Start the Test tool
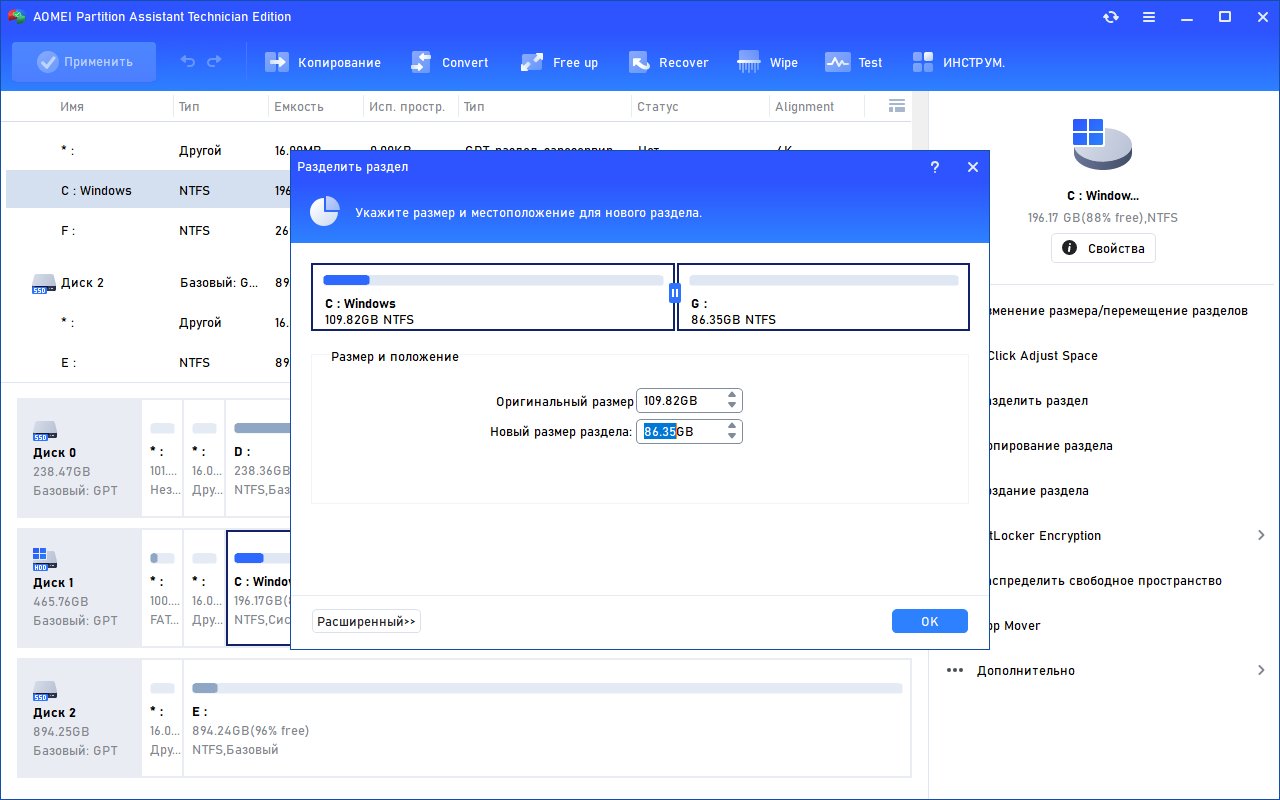This screenshot has height=800, width=1280. [x=853, y=62]
